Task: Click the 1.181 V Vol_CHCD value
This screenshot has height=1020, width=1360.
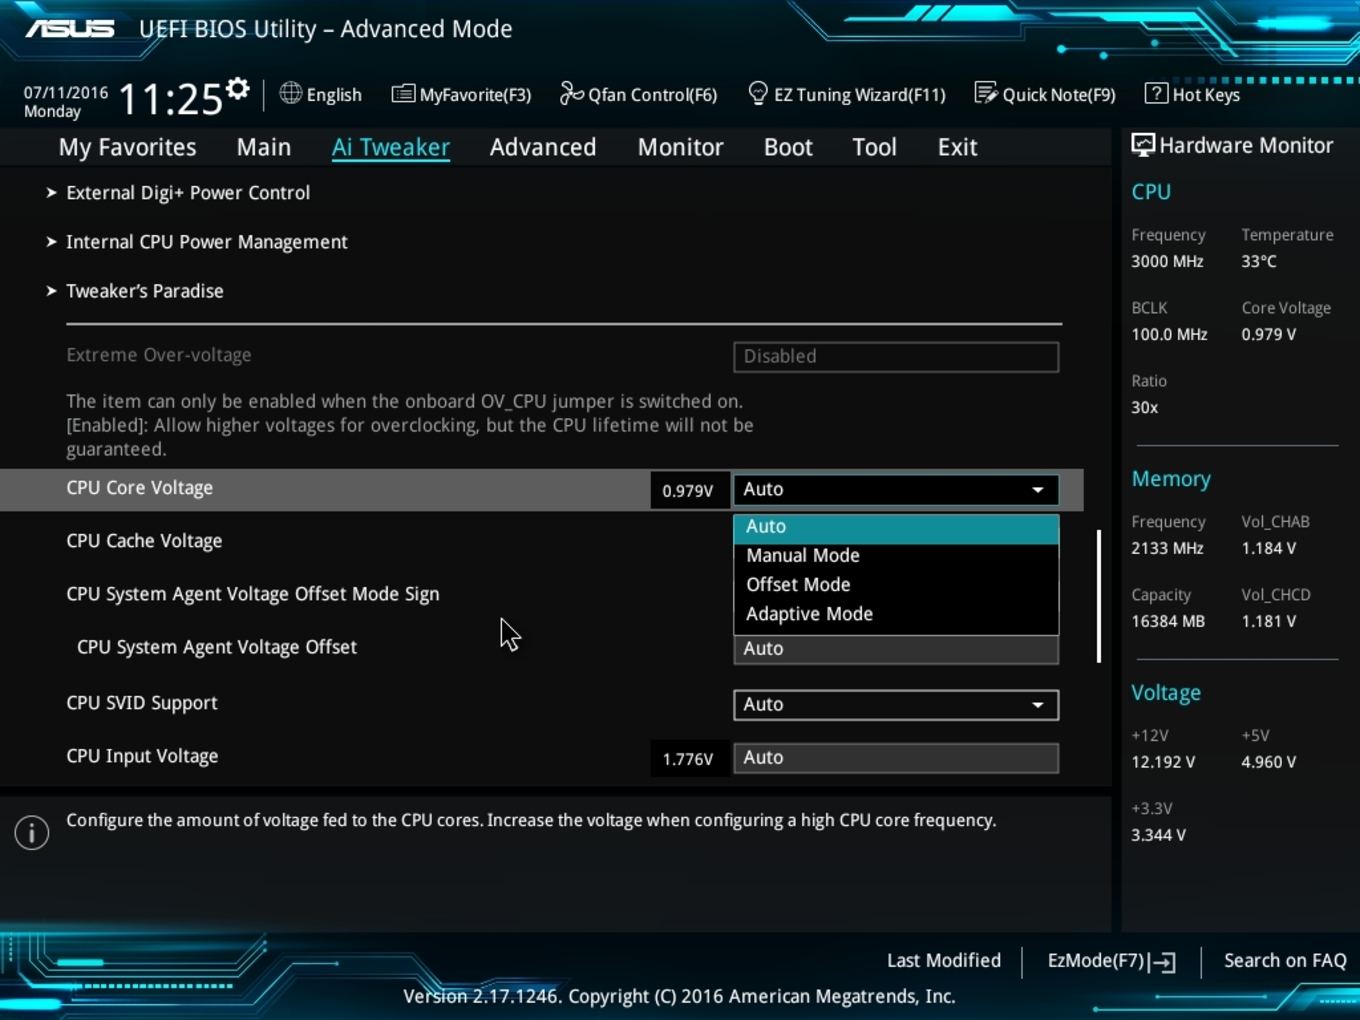Action: pos(1269,622)
